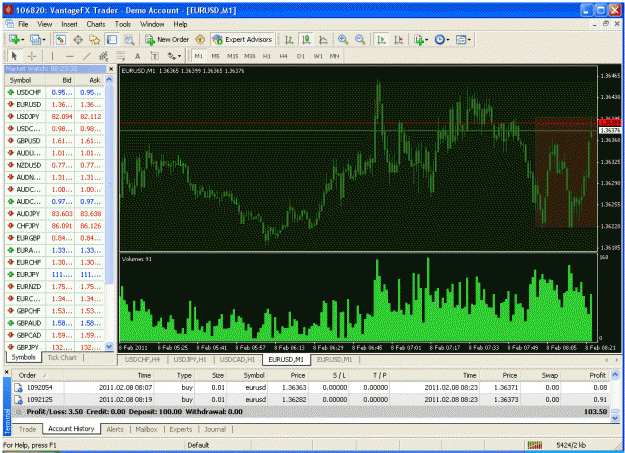This screenshot has height=453, width=625.
Task: Select the Text Label 'T' tool
Action: pyautogui.click(x=154, y=56)
